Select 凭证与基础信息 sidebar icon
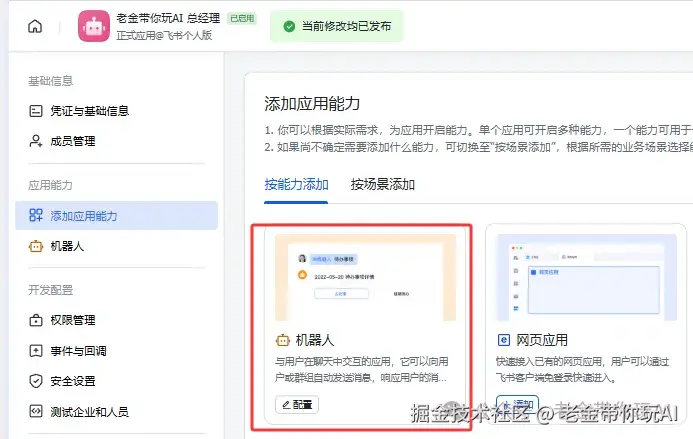 pyautogui.click(x=36, y=111)
